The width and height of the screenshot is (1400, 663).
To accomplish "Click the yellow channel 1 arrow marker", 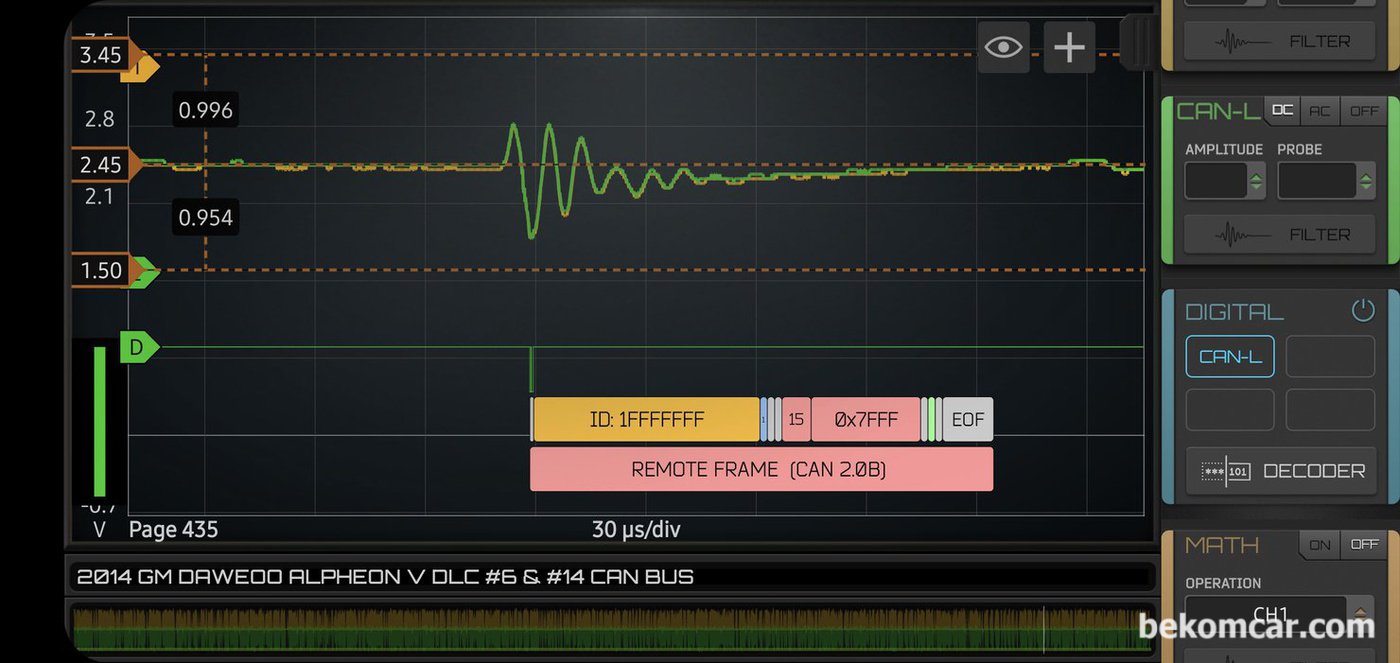I will [x=140, y=67].
